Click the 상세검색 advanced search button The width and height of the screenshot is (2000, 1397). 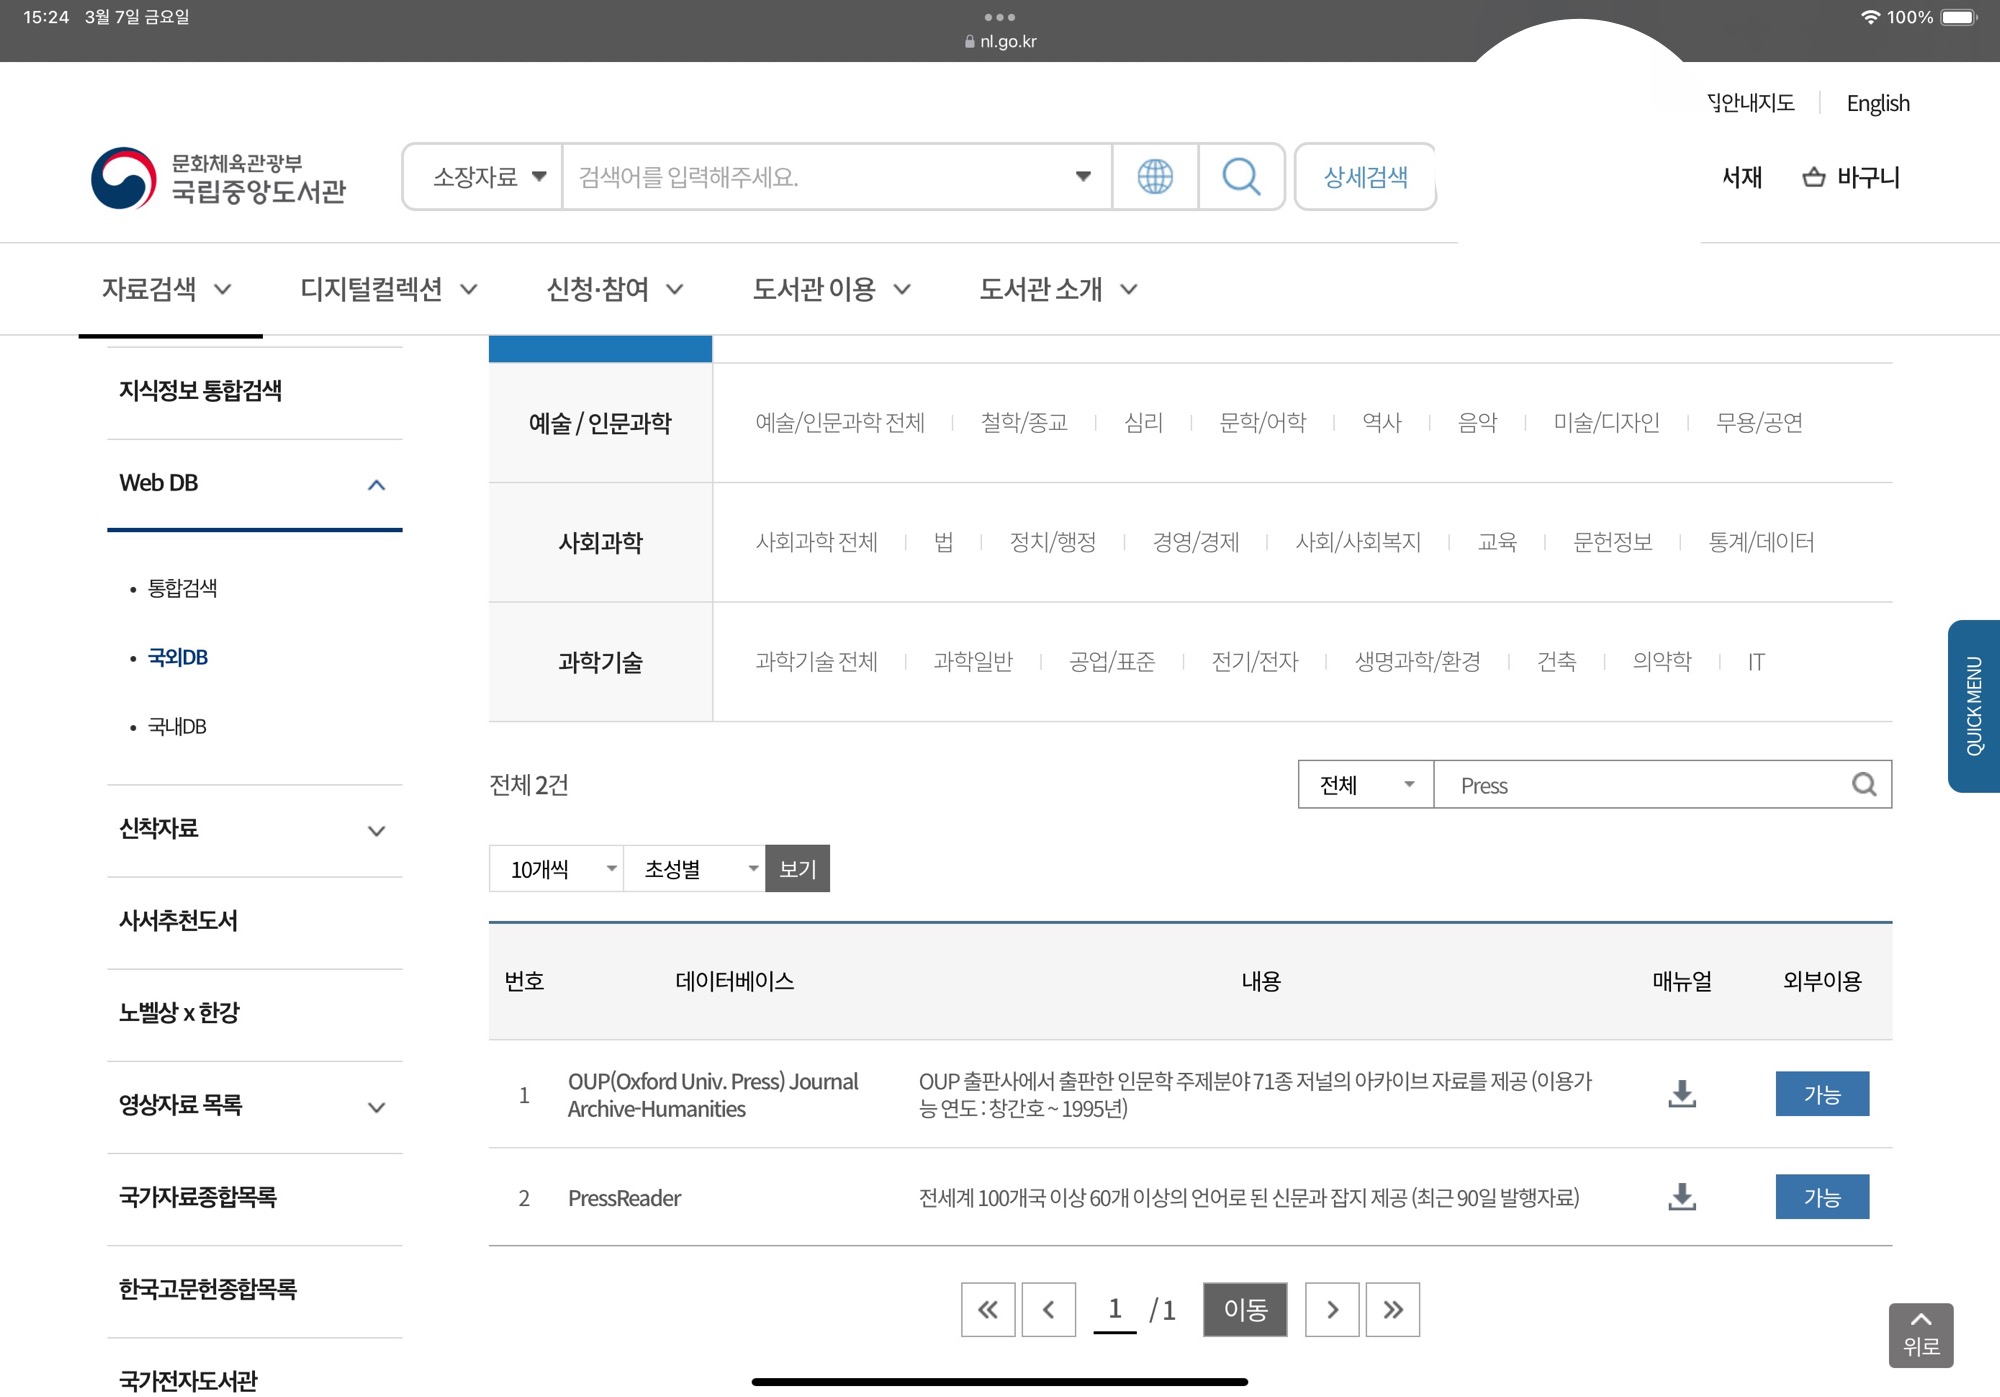click(1365, 177)
